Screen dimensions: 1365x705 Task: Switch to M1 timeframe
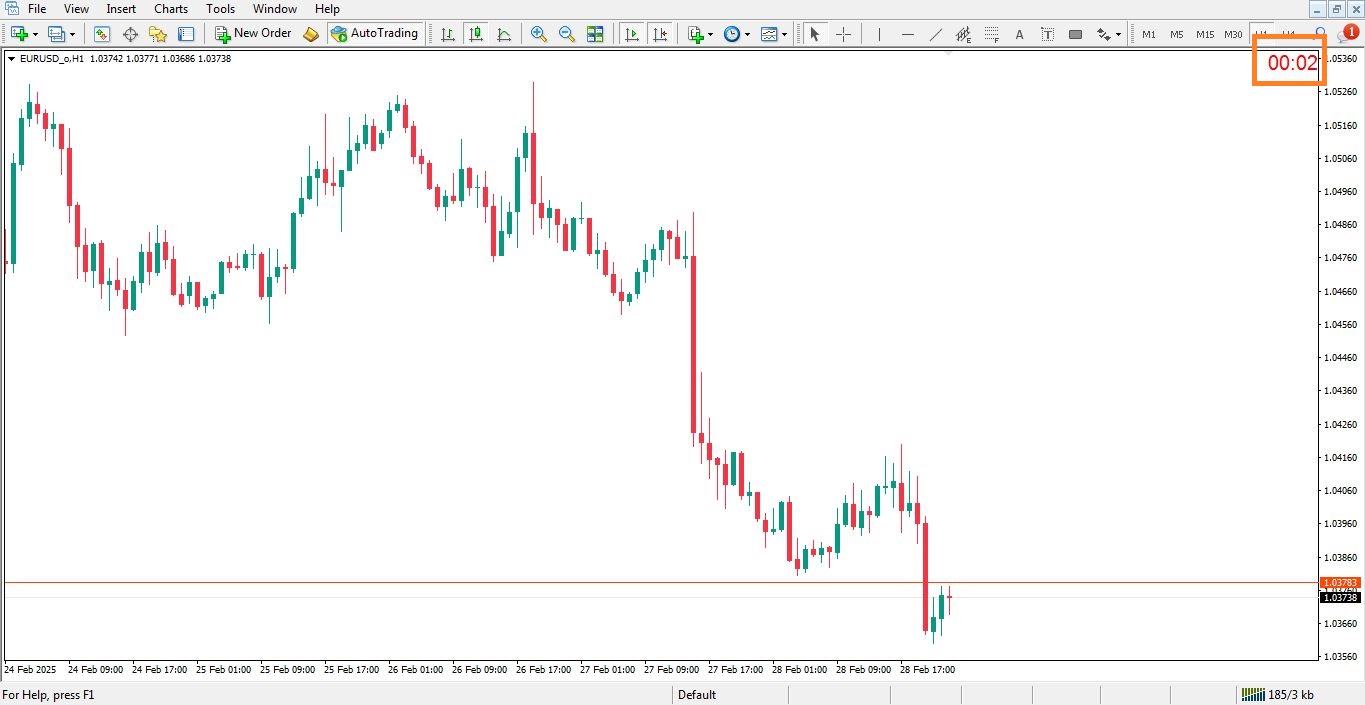point(1149,34)
